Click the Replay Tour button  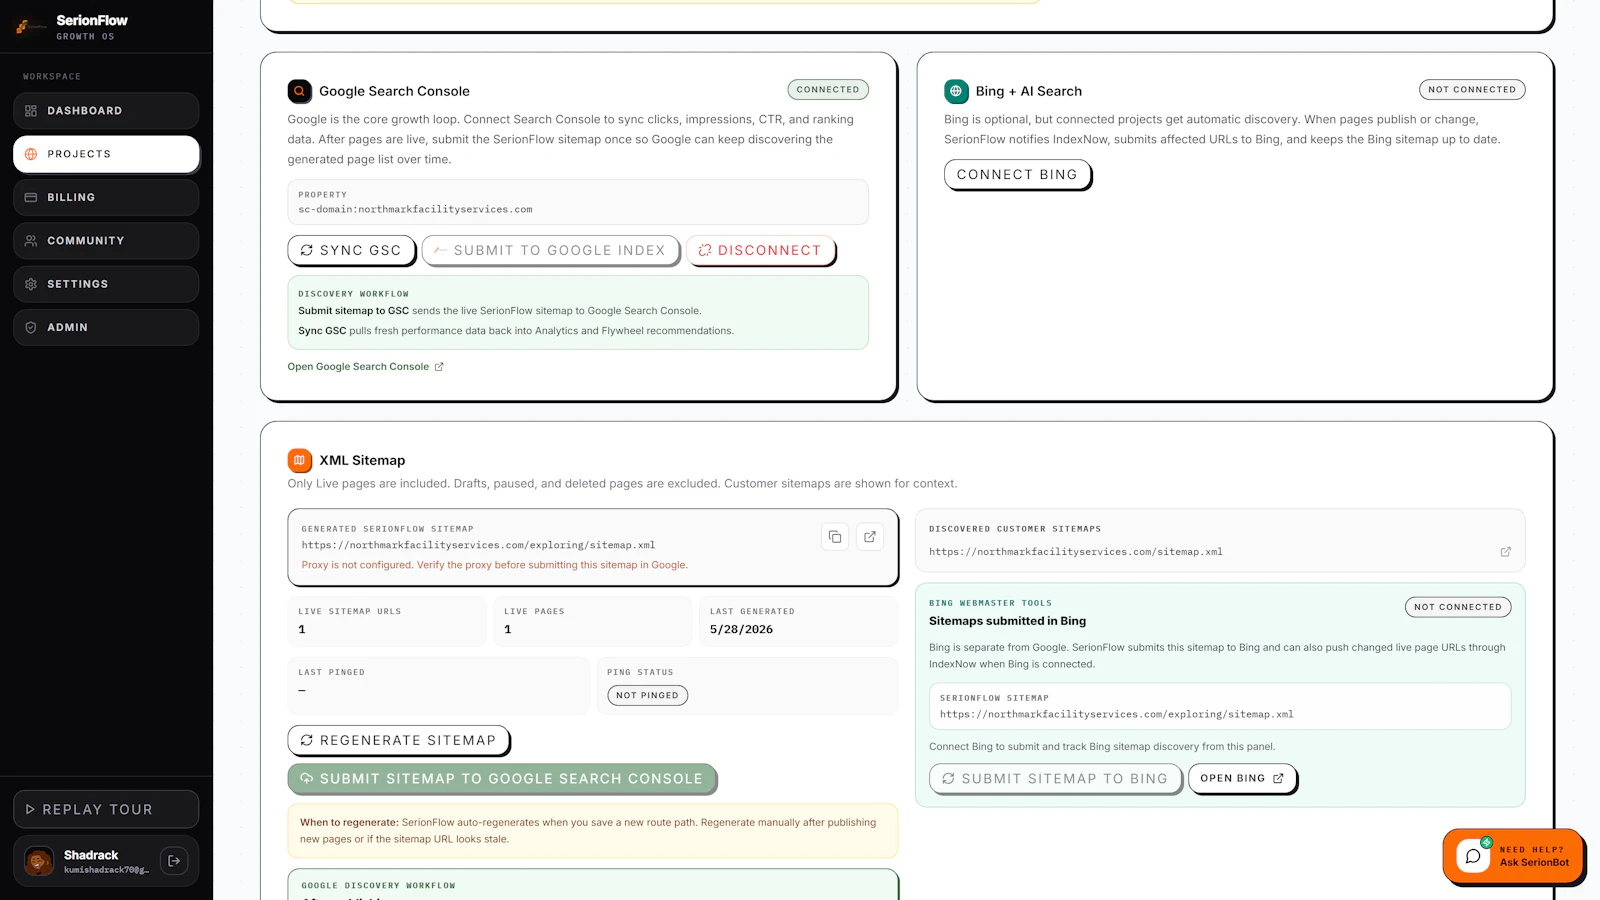point(106,809)
